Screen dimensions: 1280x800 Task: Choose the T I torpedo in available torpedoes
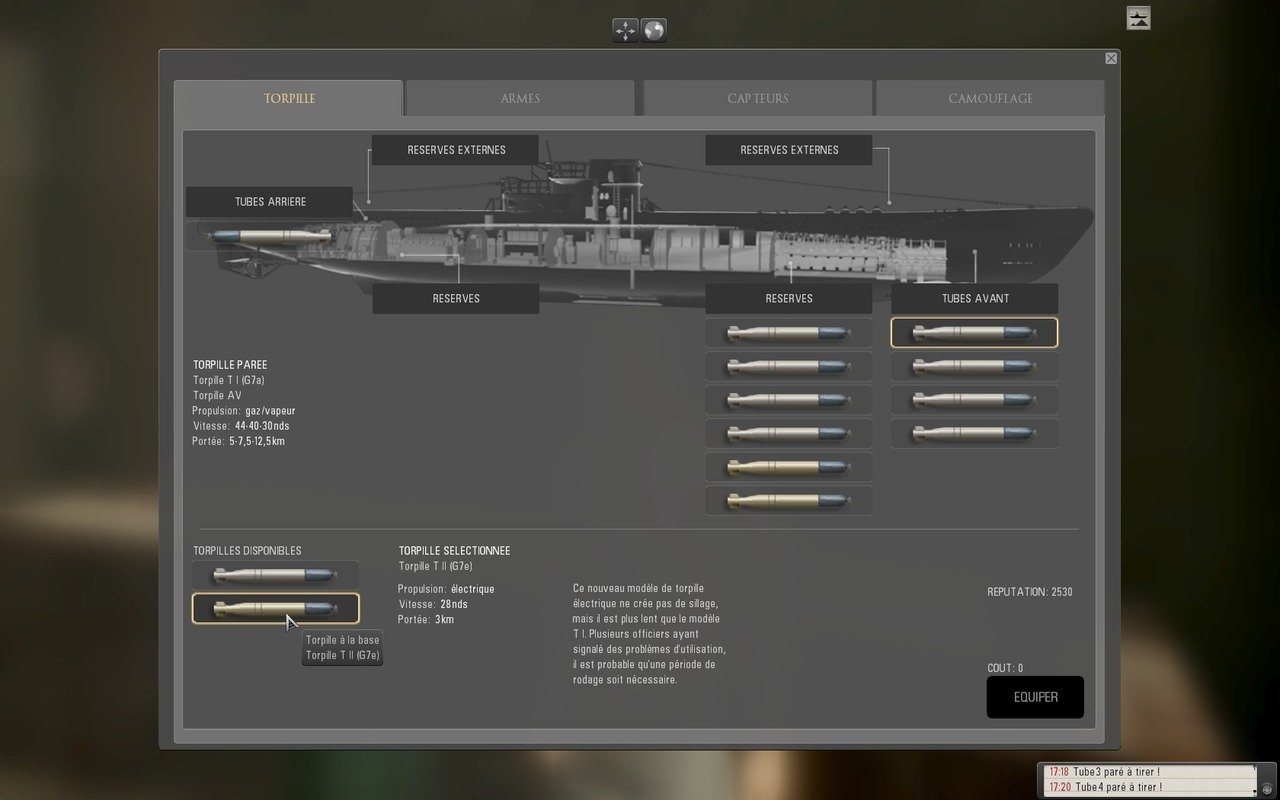click(x=275, y=575)
